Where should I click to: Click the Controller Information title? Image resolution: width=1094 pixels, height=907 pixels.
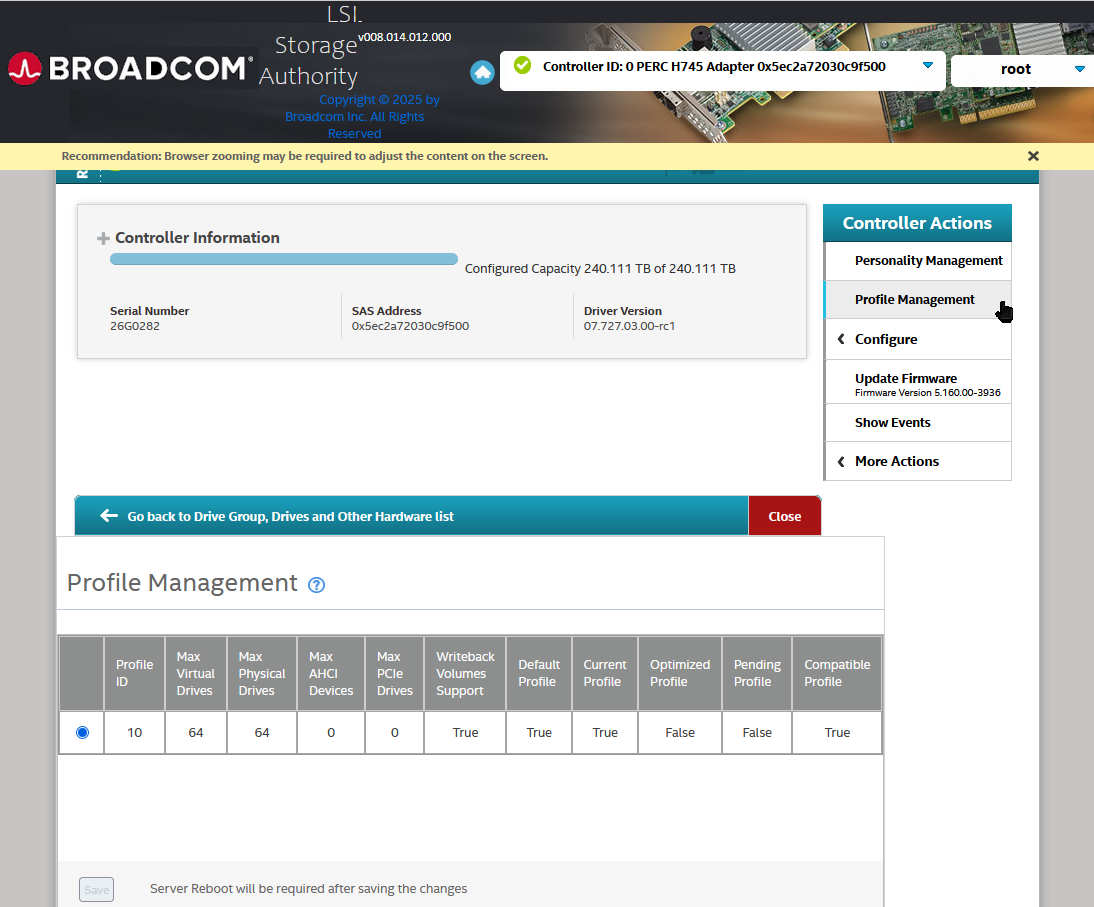coord(197,238)
